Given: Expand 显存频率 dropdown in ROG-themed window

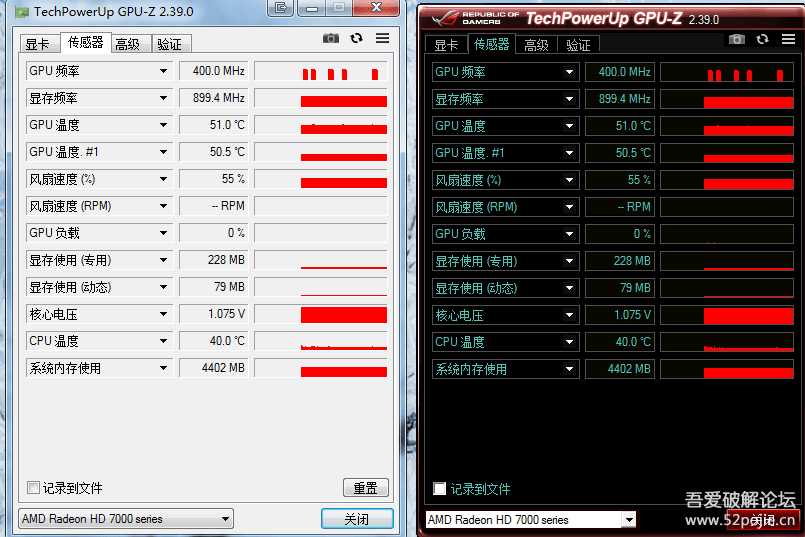Looking at the screenshot, I should (x=569, y=99).
